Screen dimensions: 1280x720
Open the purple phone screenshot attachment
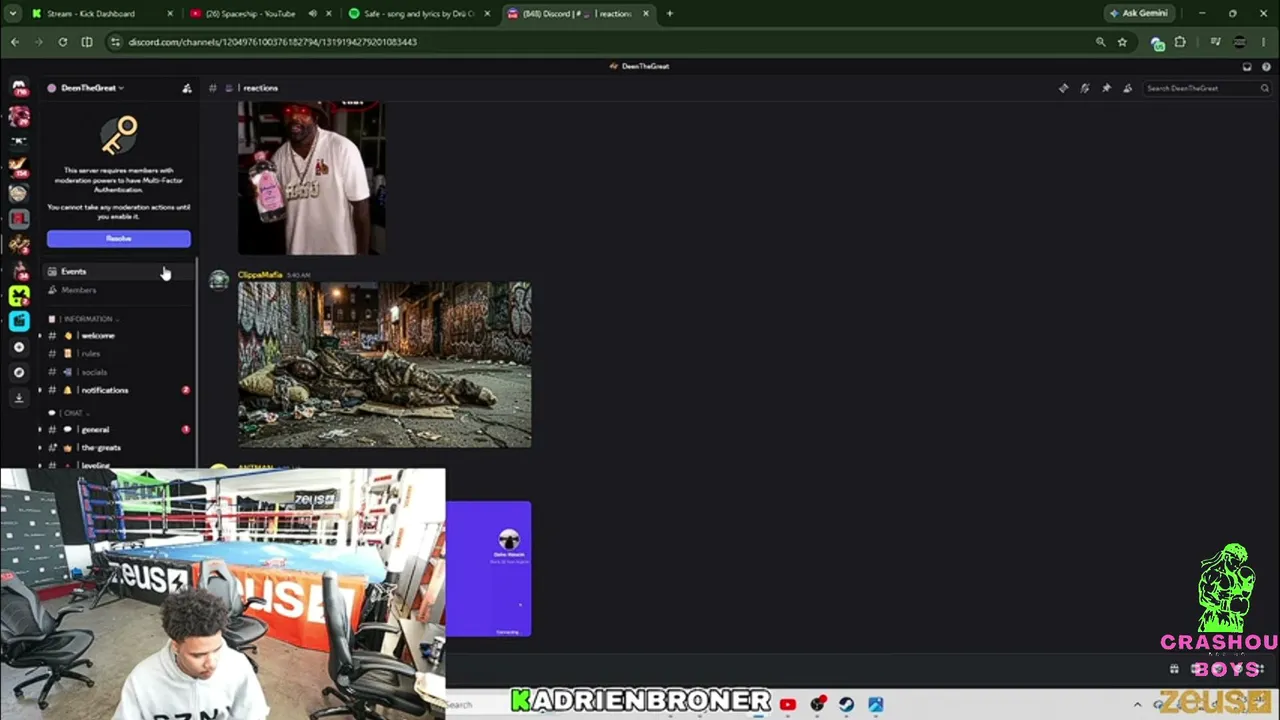[x=489, y=569]
